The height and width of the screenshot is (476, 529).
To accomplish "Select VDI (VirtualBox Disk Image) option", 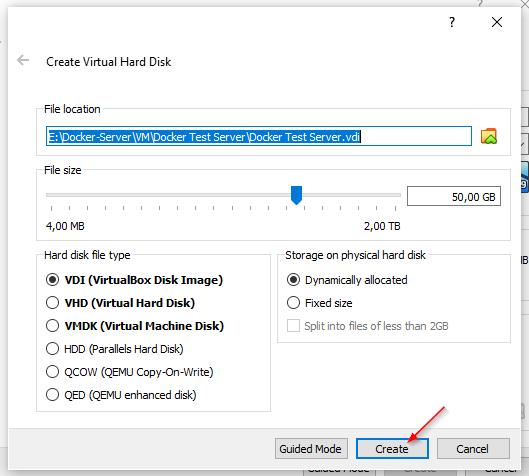I will [x=134, y=280].
